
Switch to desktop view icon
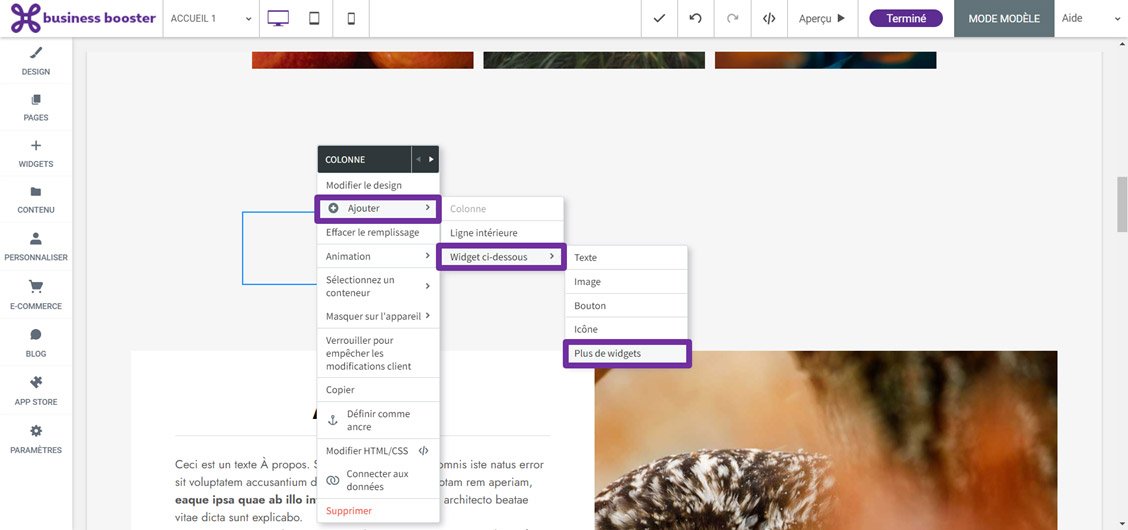[278, 18]
